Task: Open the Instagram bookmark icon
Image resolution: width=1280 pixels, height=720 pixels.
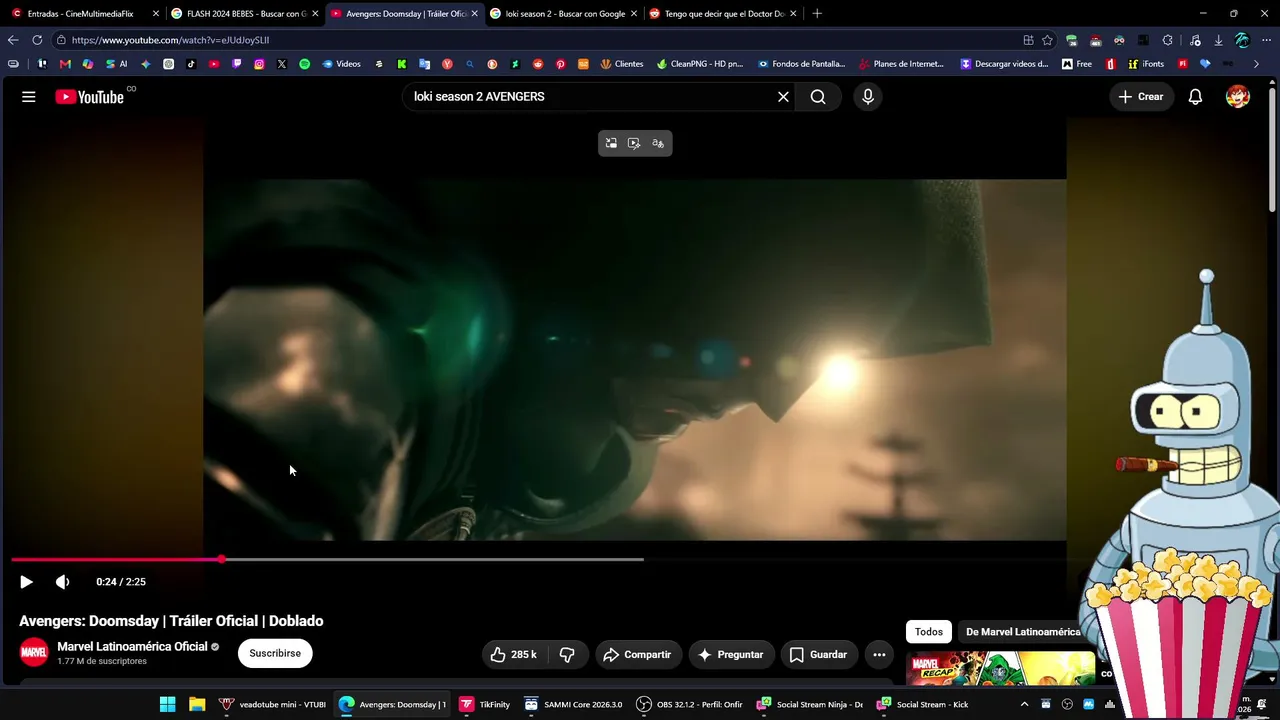Action: pos(259,64)
